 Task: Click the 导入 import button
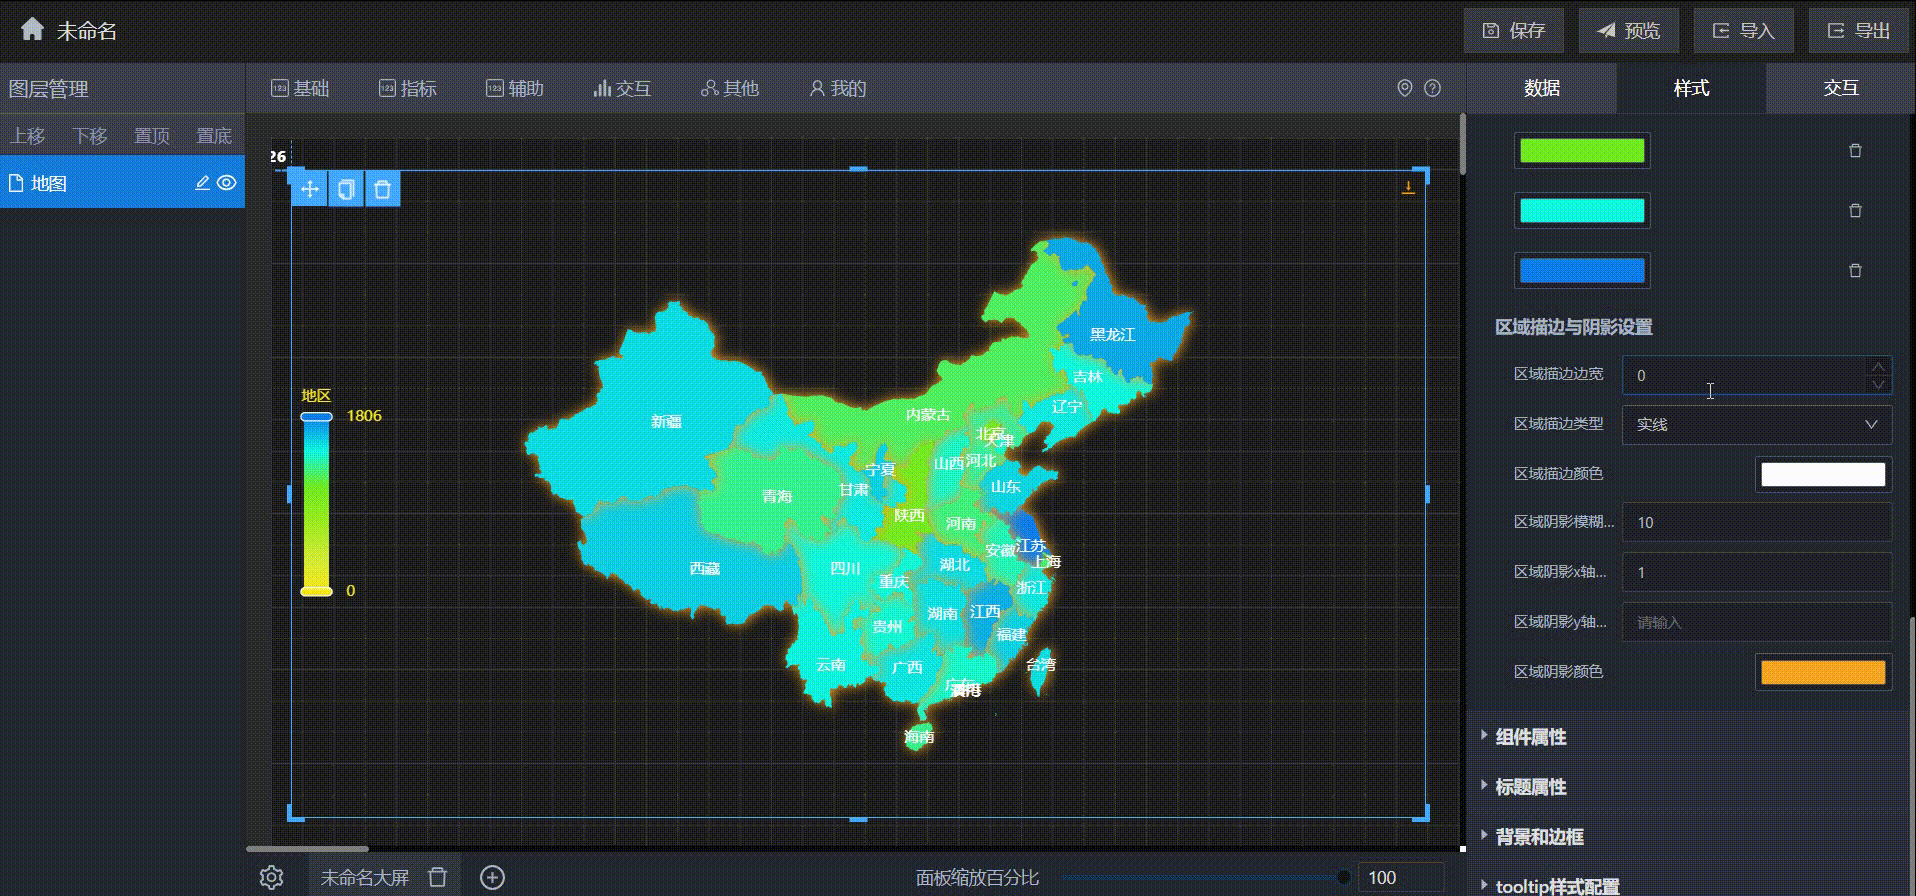[x=1743, y=31]
